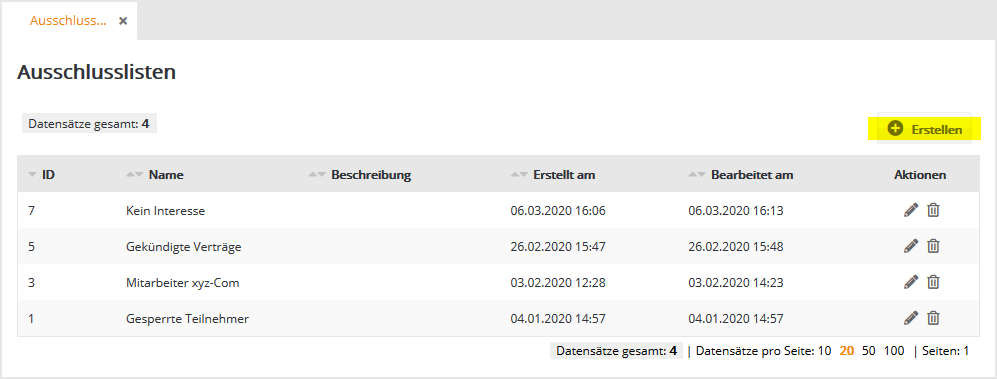Close the Ausschluss... tab
Screen dimensions: 997x379
(x=123, y=21)
